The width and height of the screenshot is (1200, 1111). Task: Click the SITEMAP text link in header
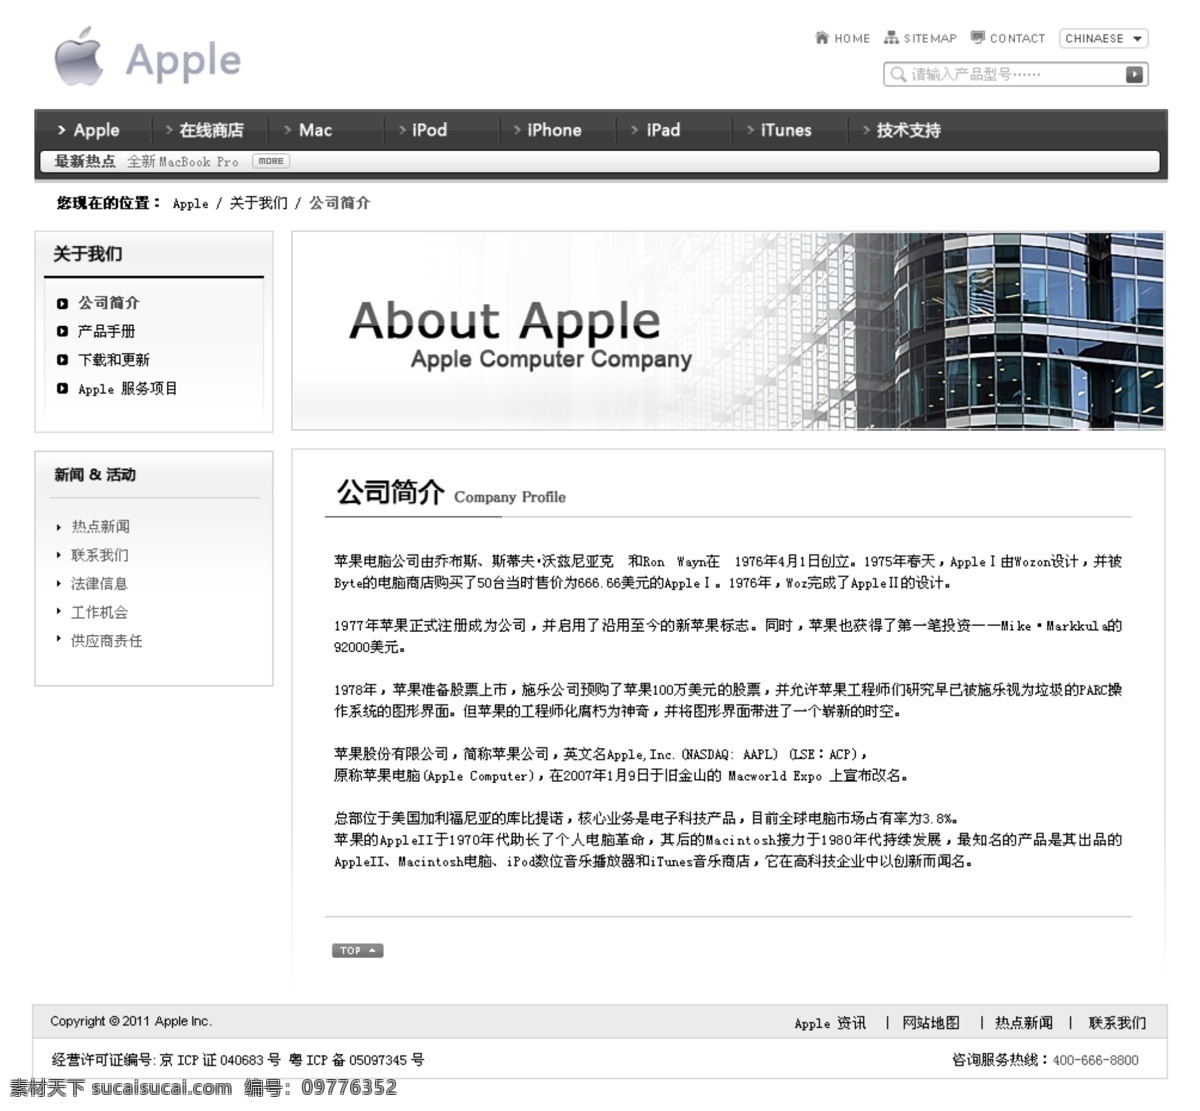930,38
